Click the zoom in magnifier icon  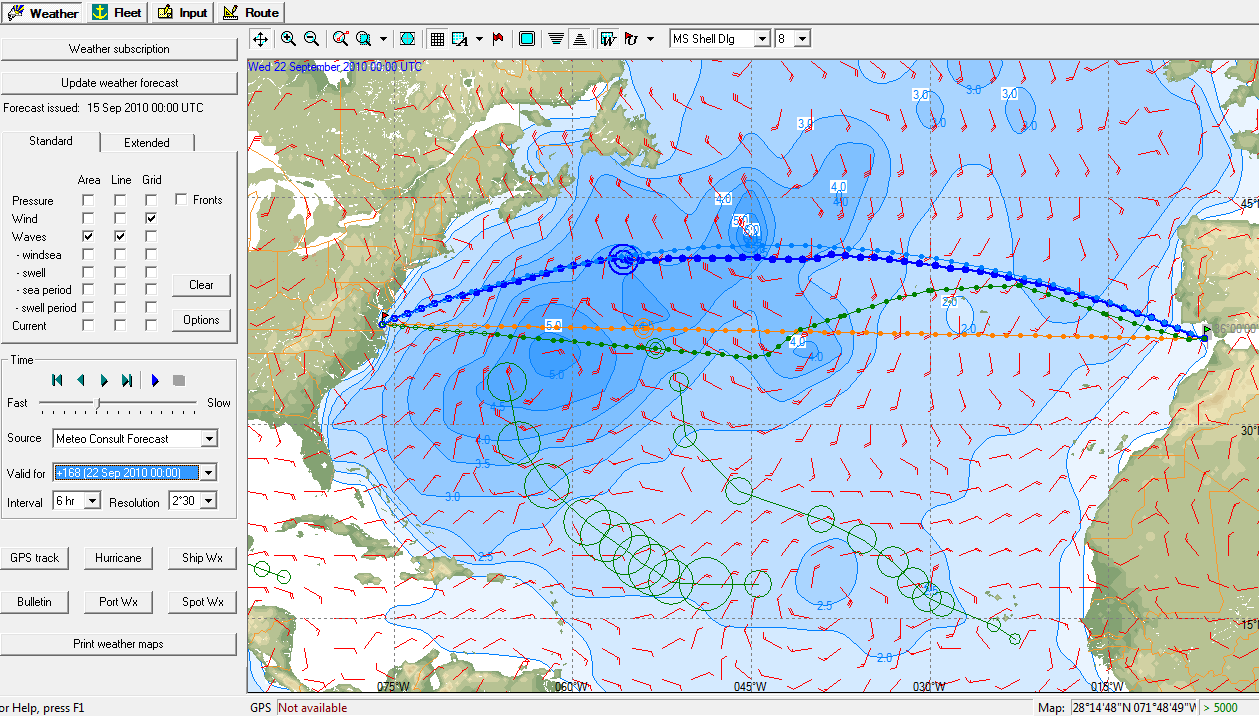288,39
